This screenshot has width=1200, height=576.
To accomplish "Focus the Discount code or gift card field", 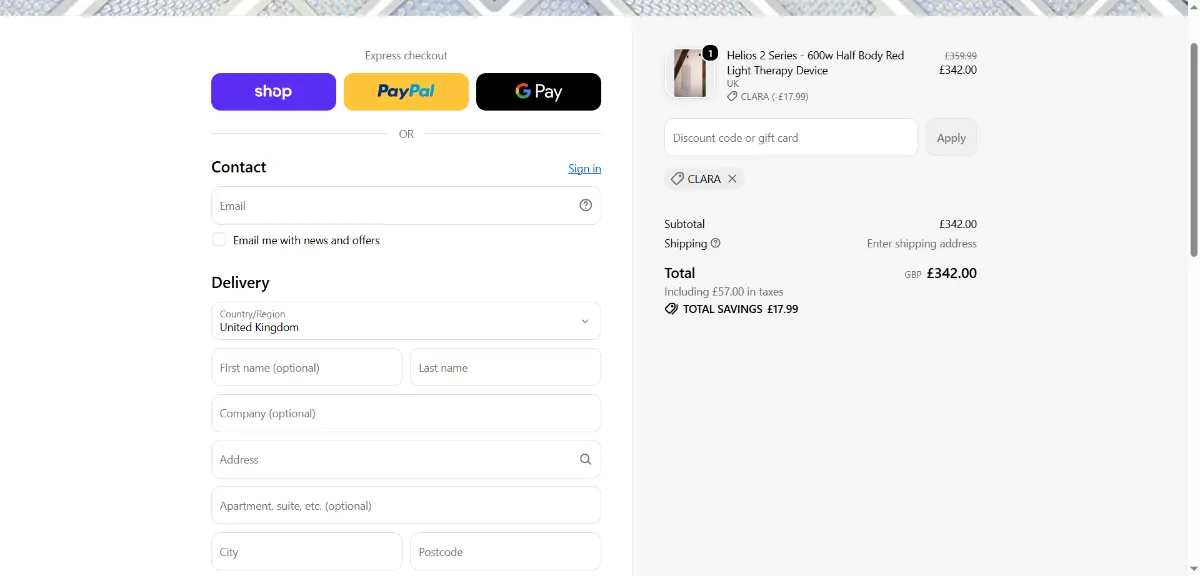I will tap(791, 138).
